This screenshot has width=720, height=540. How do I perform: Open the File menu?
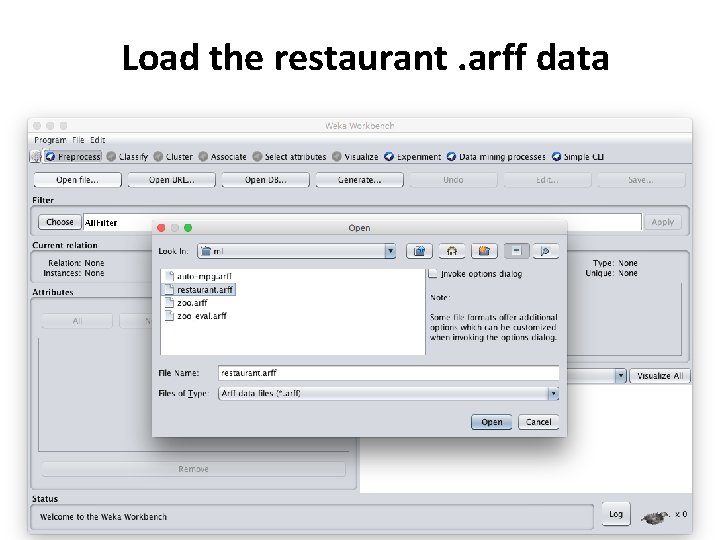[x=78, y=140]
